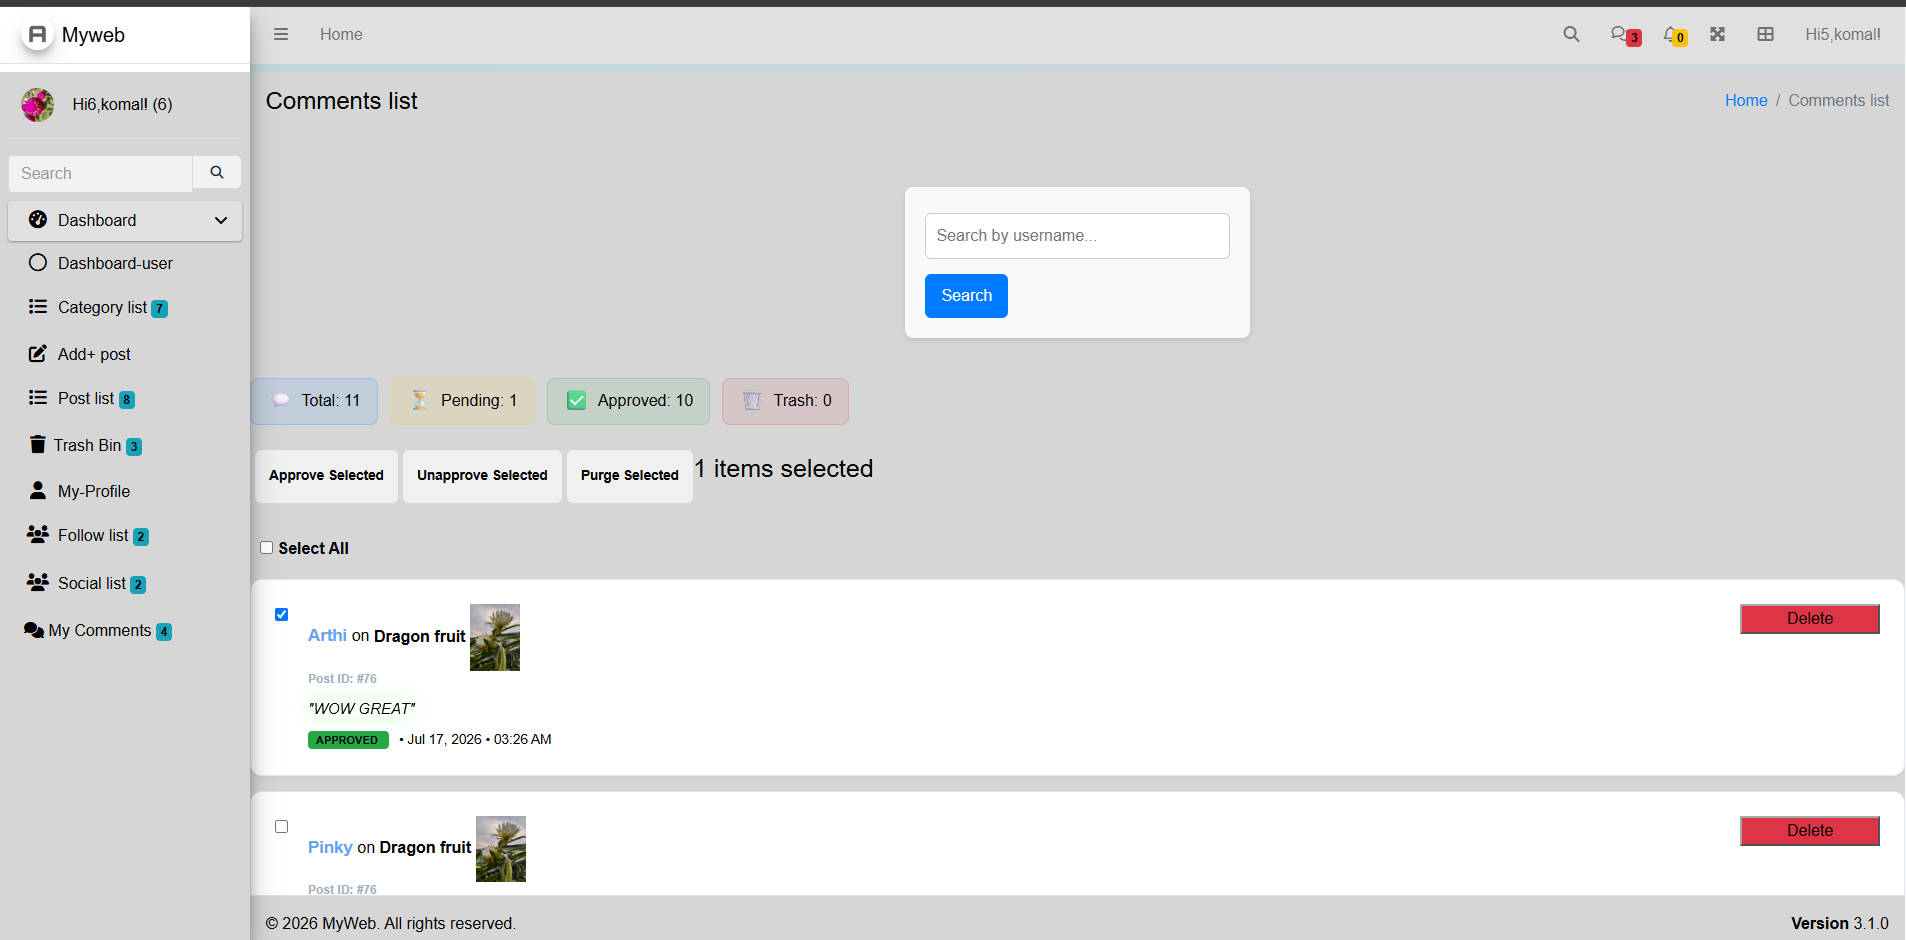Open the navbar search magnifier
This screenshot has width=1906, height=940.
pyautogui.click(x=1571, y=34)
